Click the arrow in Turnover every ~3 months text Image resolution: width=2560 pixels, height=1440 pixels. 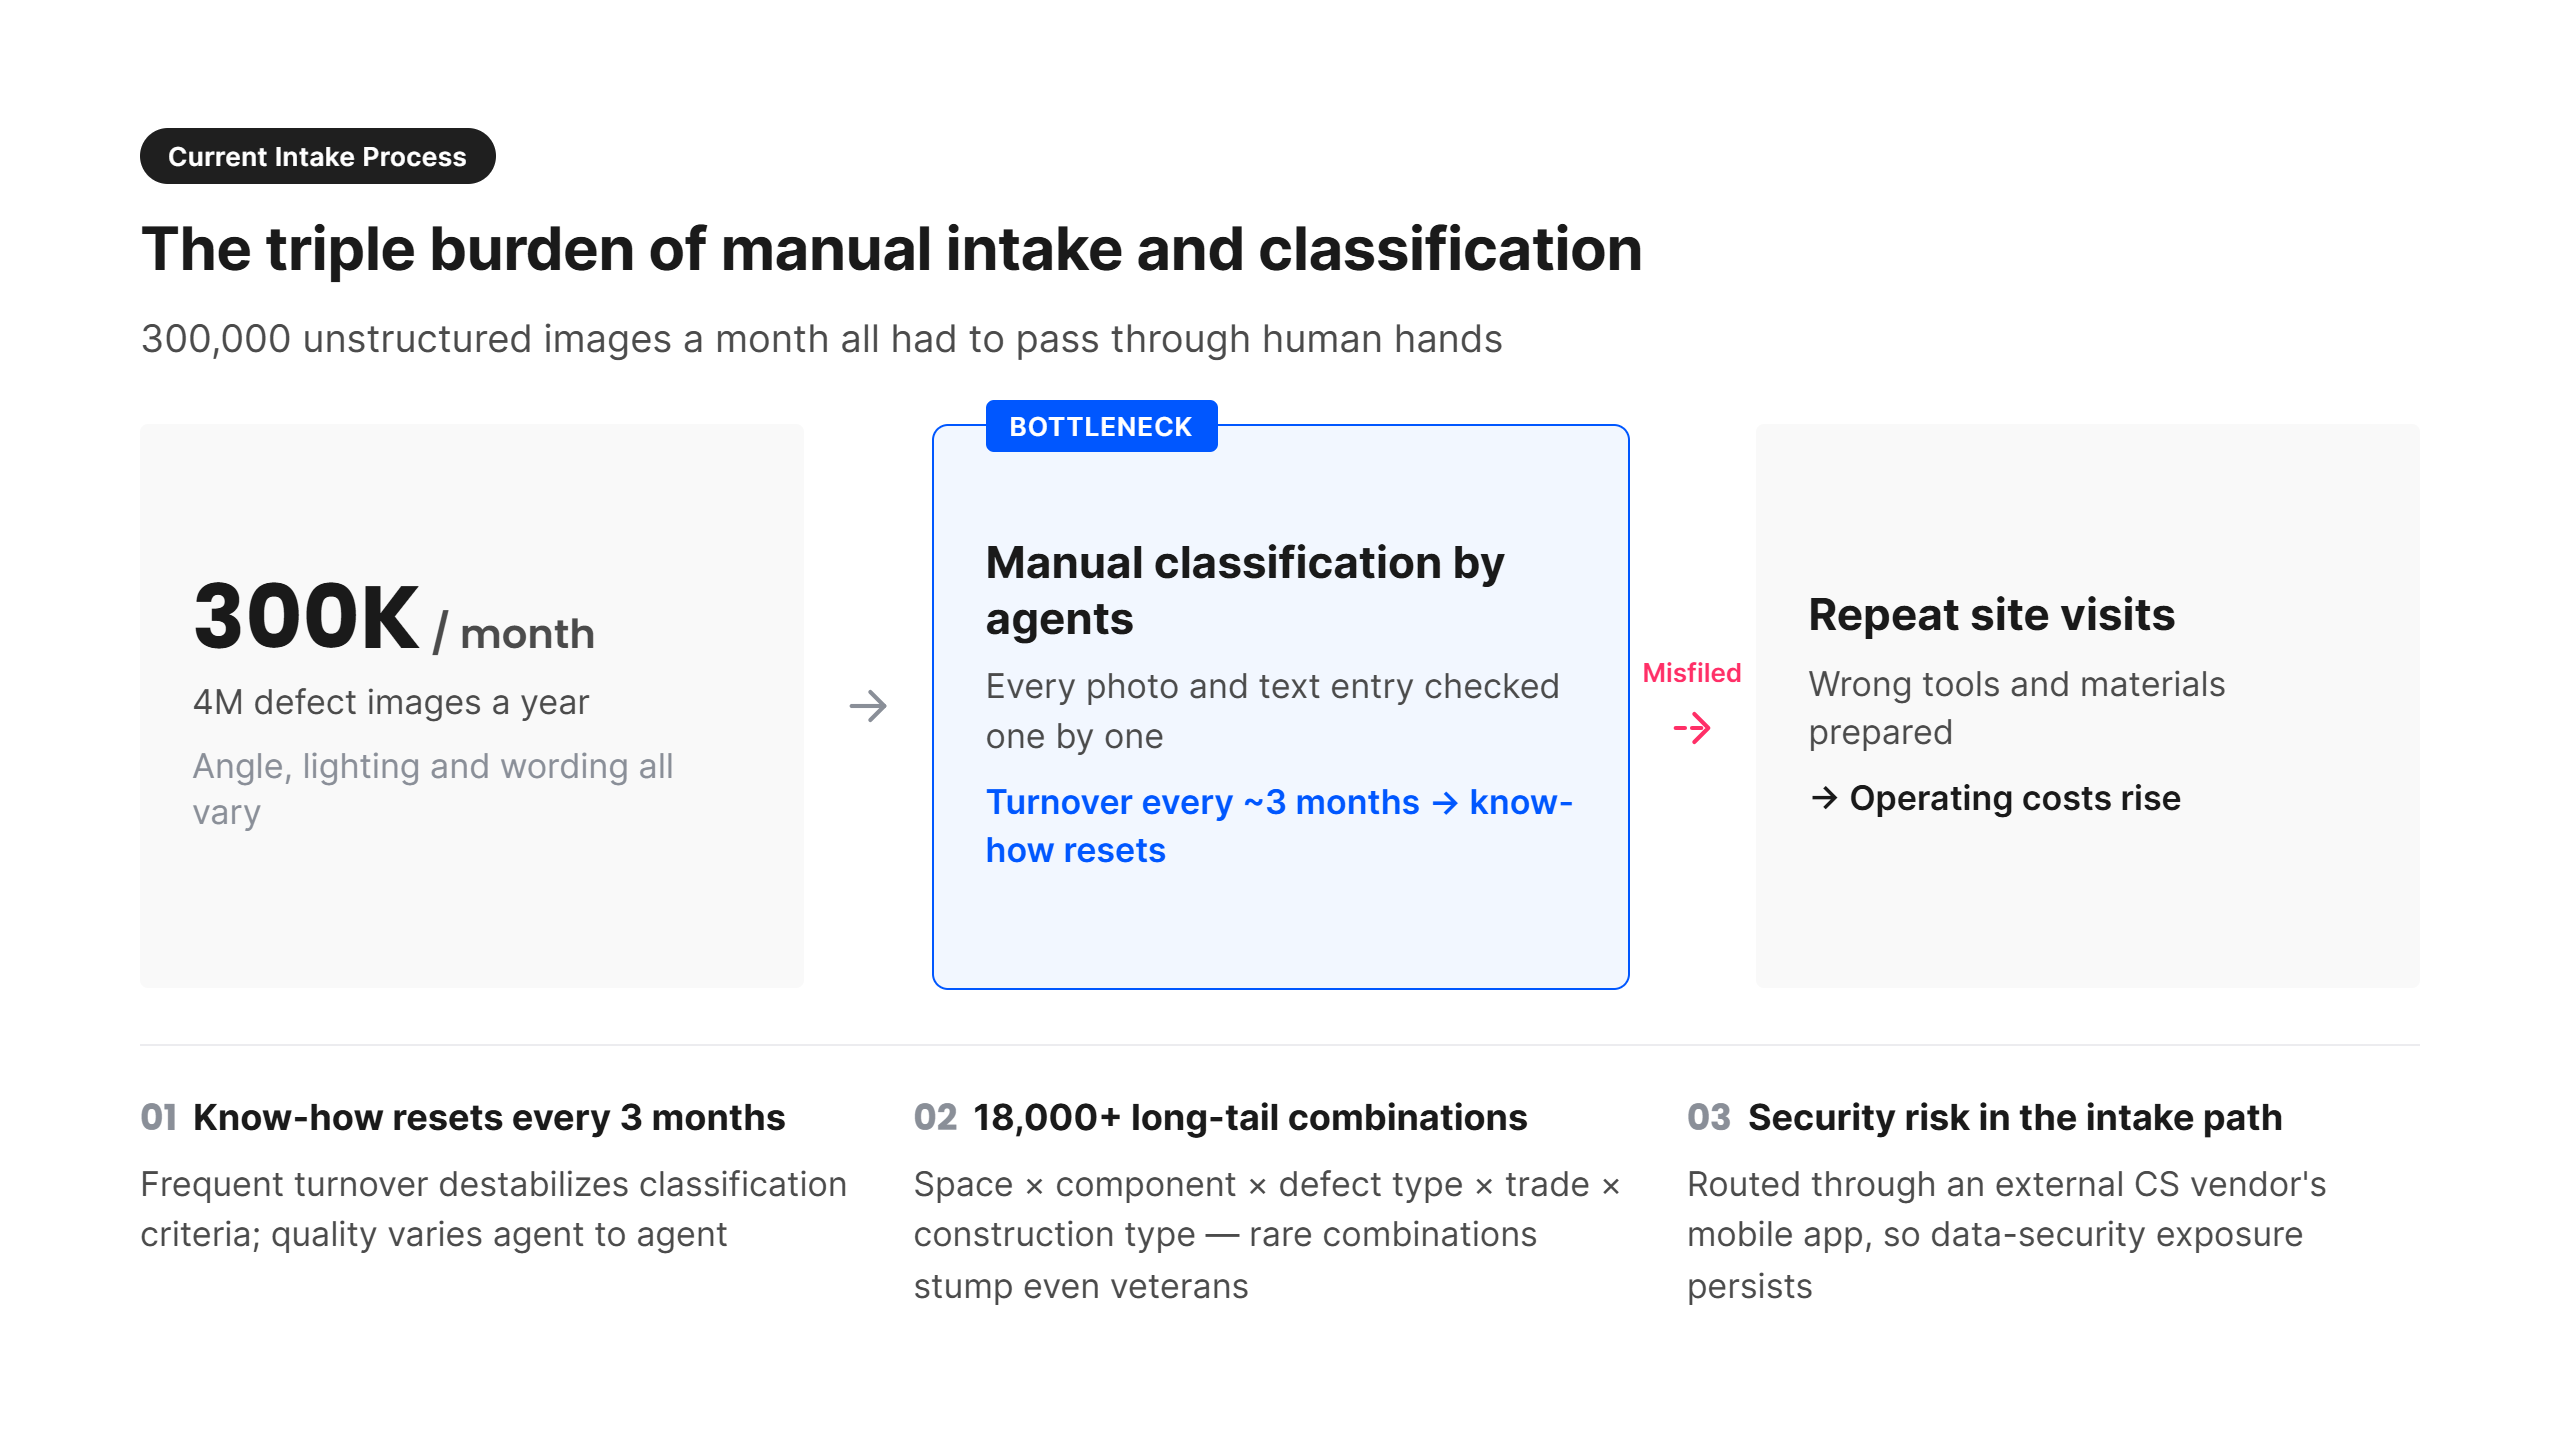pyautogui.click(x=1444, y=803)
